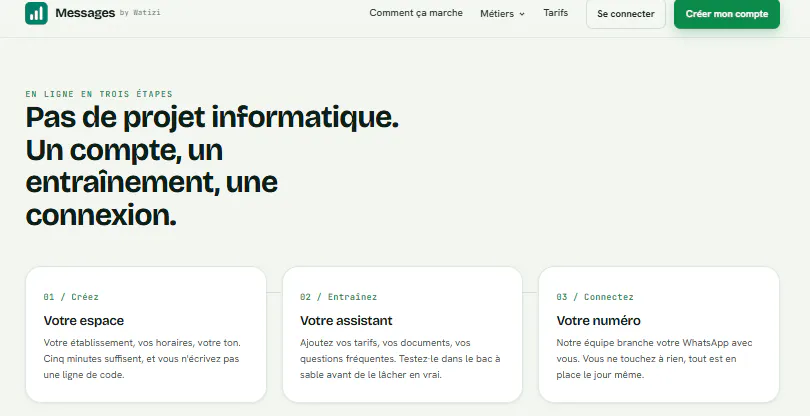Click the '01 / Créez' step label
This screenshot has height=416, width=810.
click(71, 297)
